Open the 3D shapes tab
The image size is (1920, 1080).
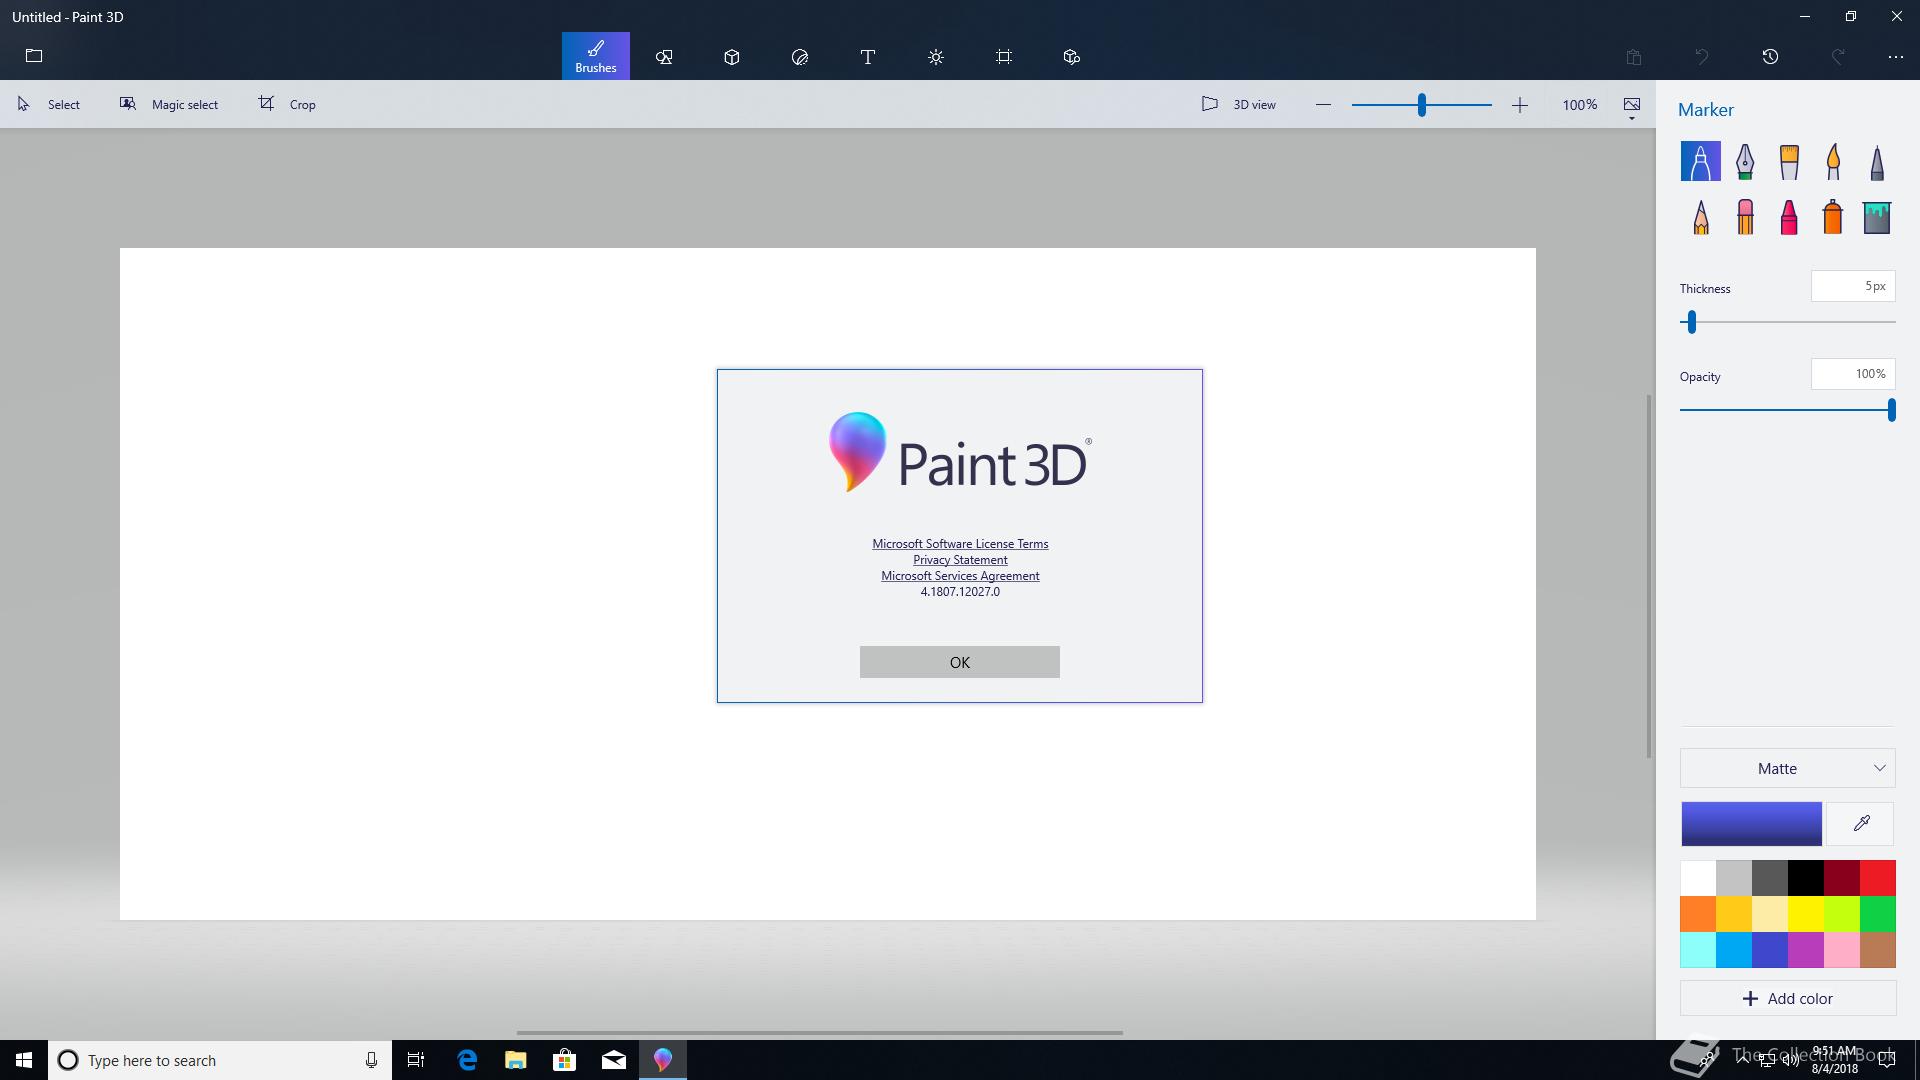point(732,57)
